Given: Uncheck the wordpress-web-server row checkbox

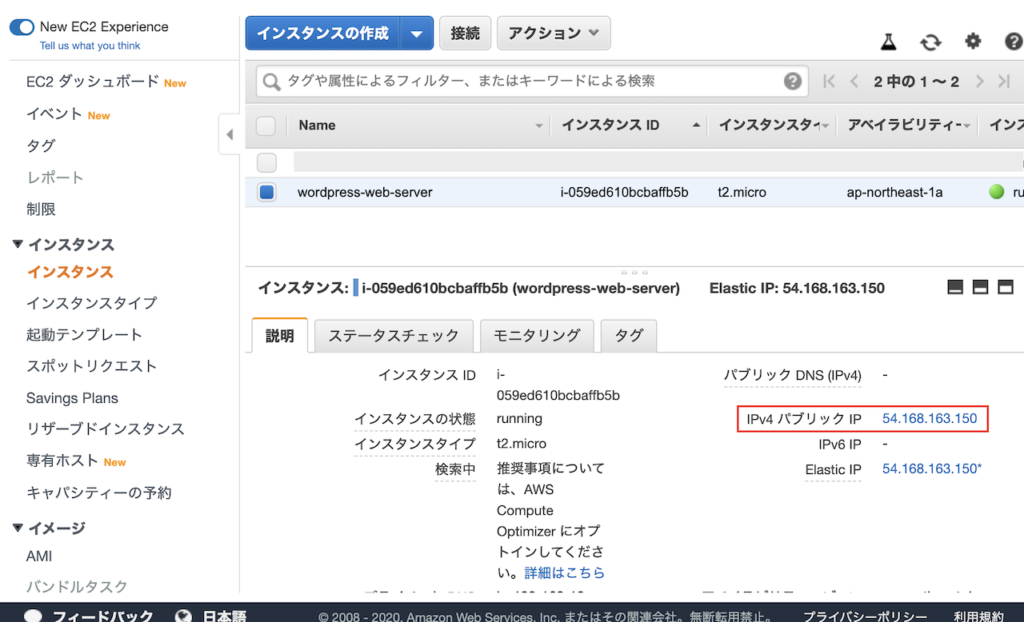Looking at the screenshot, I should (267, 192).
